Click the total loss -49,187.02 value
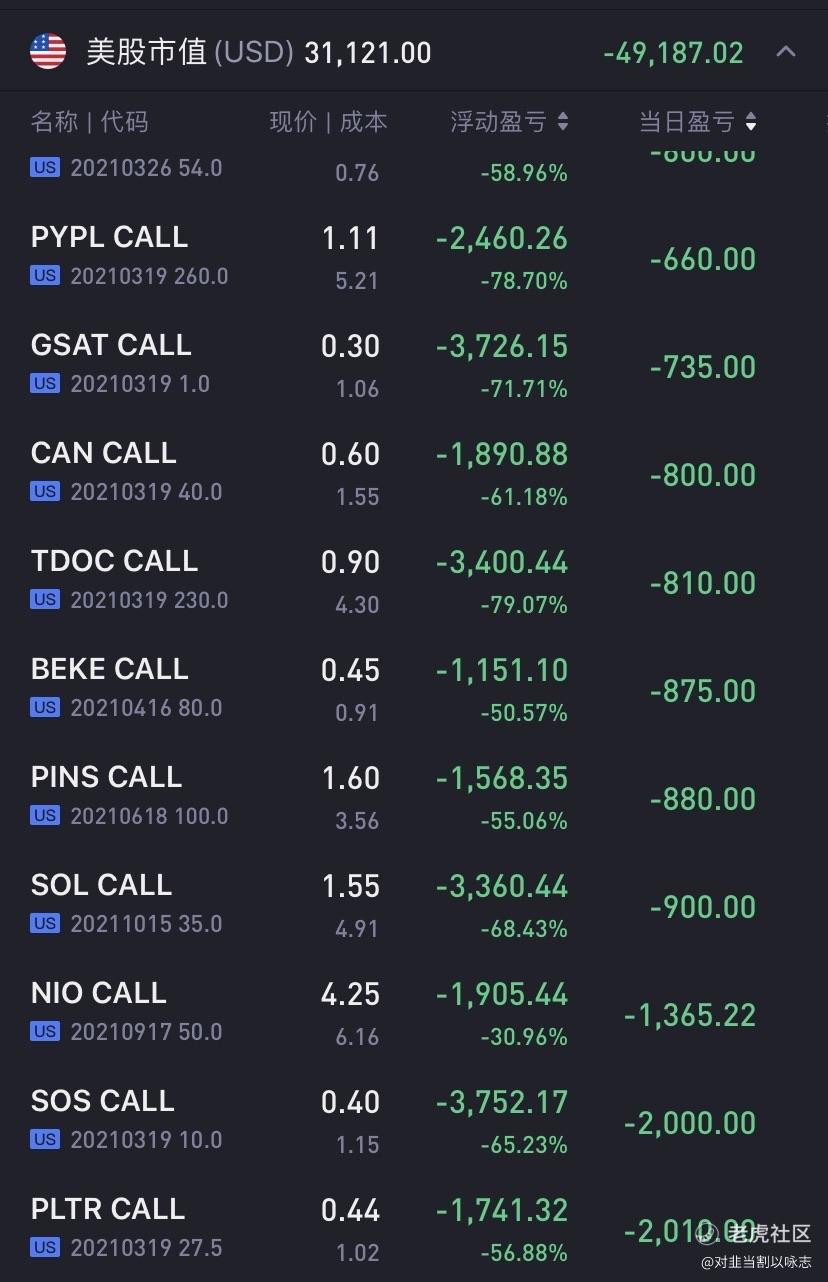Screen dimensions: 828x1282 pyautogui.click(x=673, y=52)
